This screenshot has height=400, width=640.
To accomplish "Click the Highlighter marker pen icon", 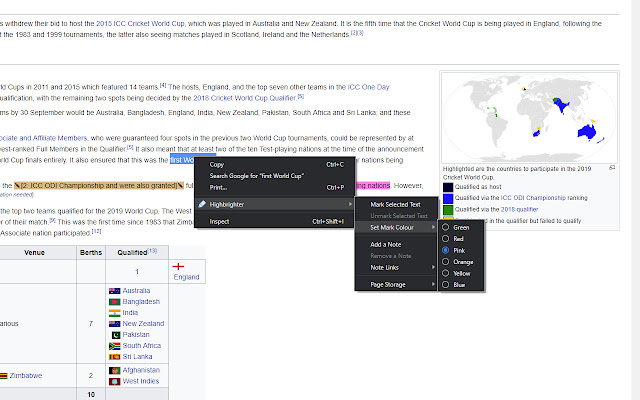I will point(201,204).
